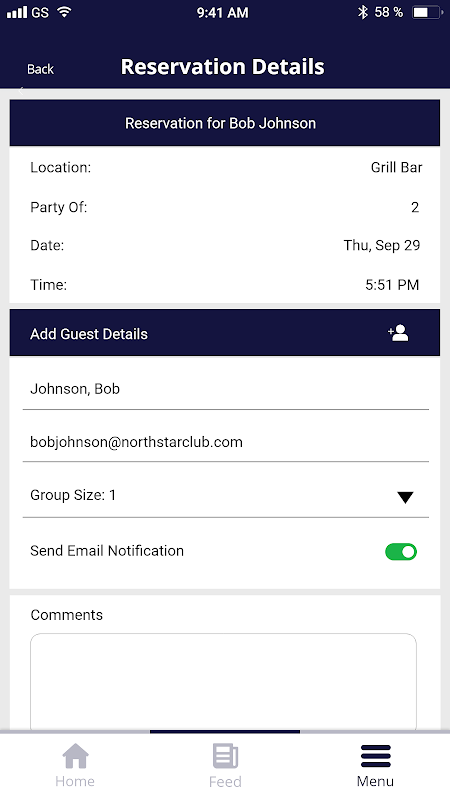This screenshot has height=800, width=450.
Task: Open the Group Size: 1 selector
Action: pos(226,495)
